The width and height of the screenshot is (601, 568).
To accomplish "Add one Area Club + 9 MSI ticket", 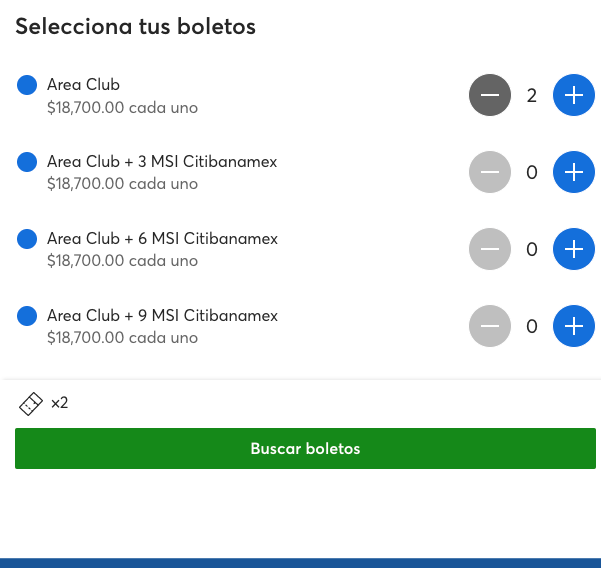I will [573, 326].
